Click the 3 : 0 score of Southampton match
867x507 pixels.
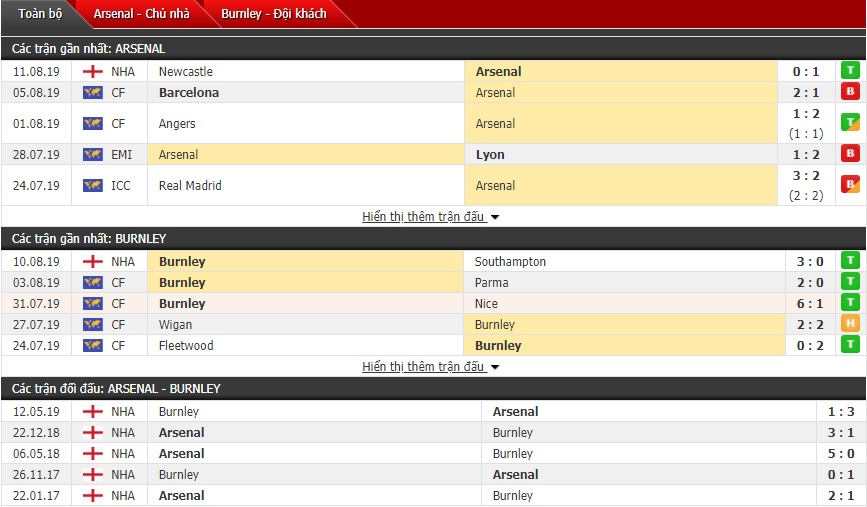[x=810, y=262]
